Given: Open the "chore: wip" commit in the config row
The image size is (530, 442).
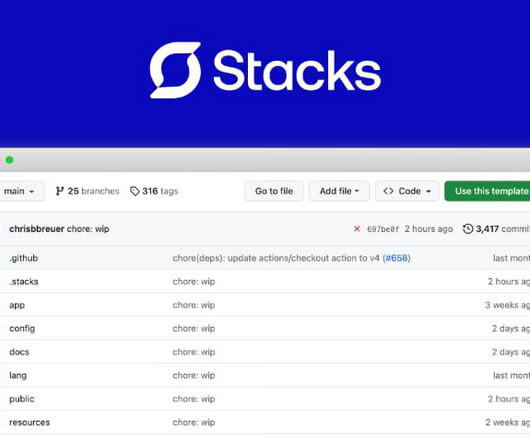Looking at the screenshot, I should (194, 328).
